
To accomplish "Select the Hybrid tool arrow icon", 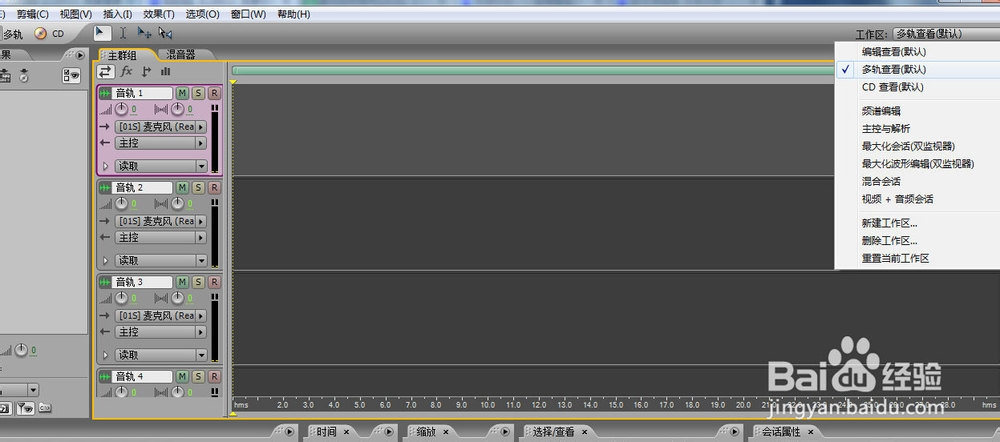I will pyautogui.click(x=102, y=33).
